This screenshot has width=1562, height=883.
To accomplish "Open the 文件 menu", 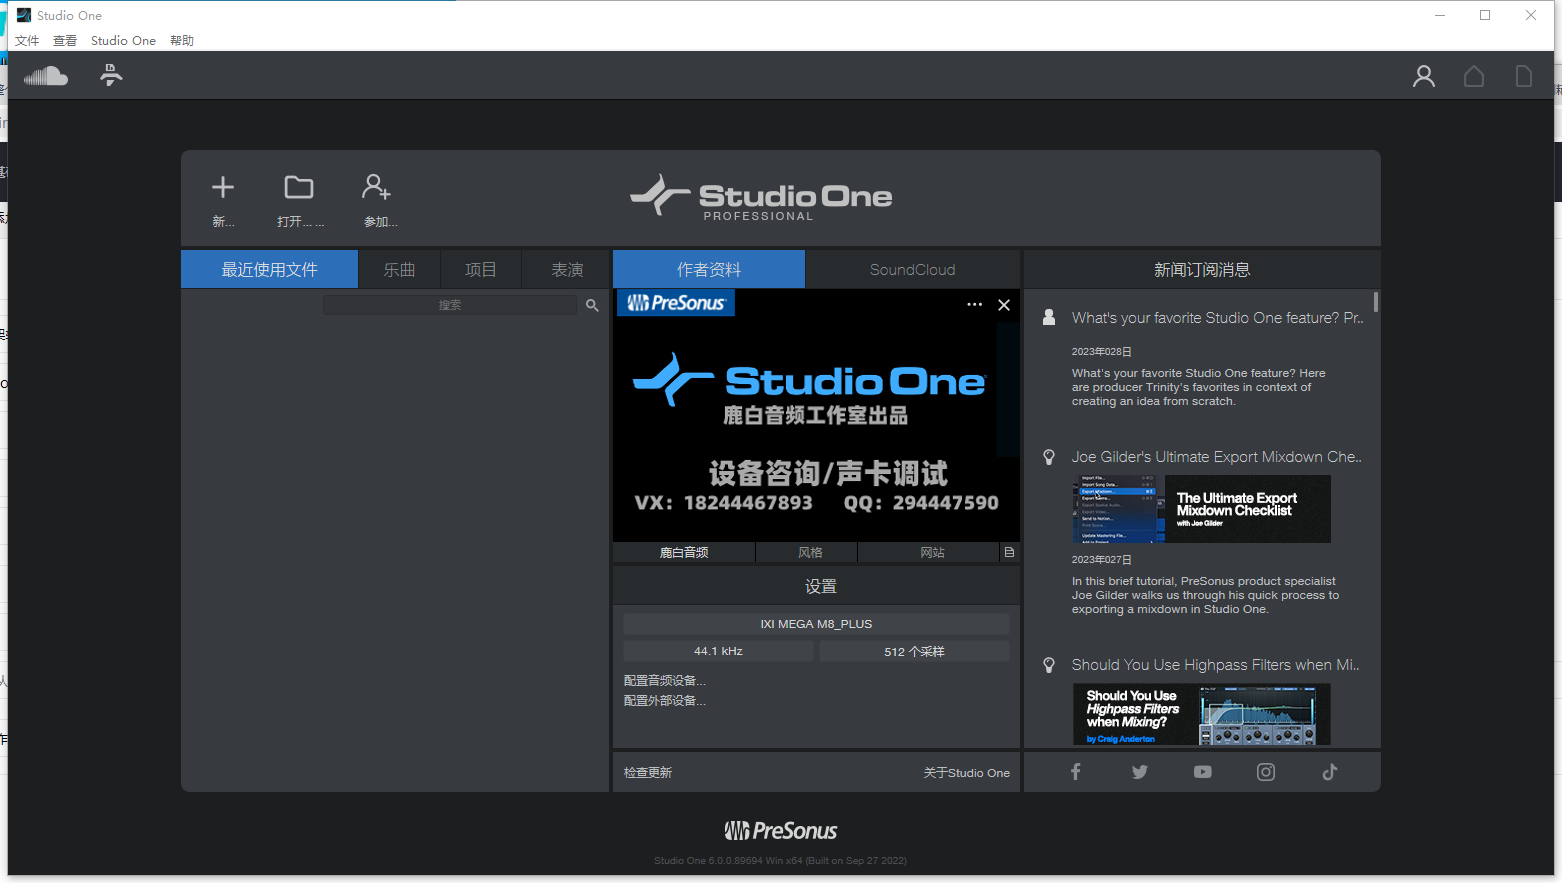I will (27, 41).
